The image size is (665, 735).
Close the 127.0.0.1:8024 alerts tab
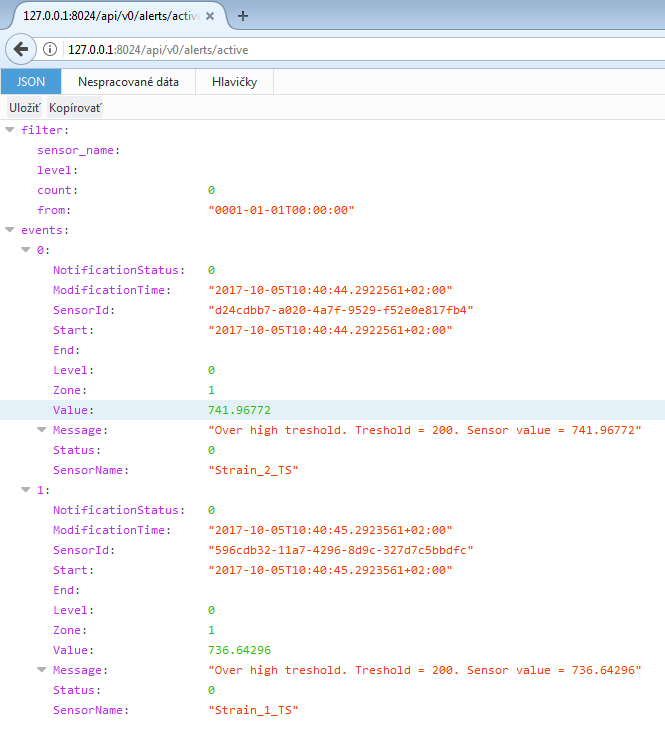(x=210, y=16)
